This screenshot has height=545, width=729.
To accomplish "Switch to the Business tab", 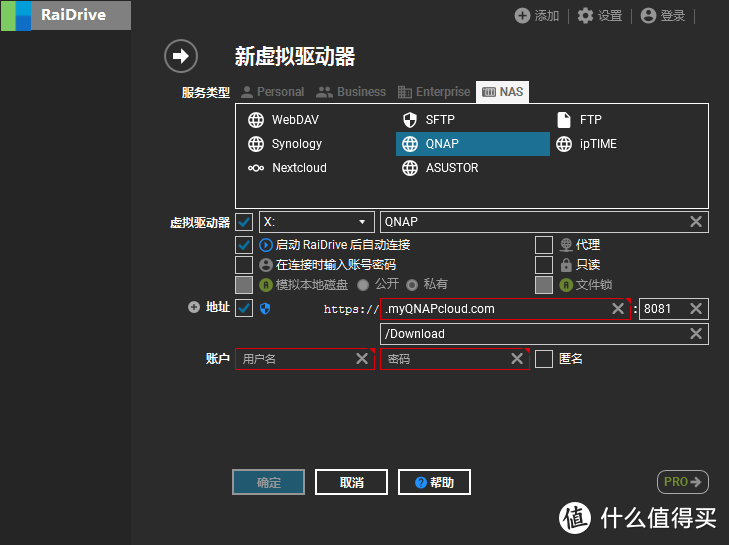I will (x=351, y=92).
